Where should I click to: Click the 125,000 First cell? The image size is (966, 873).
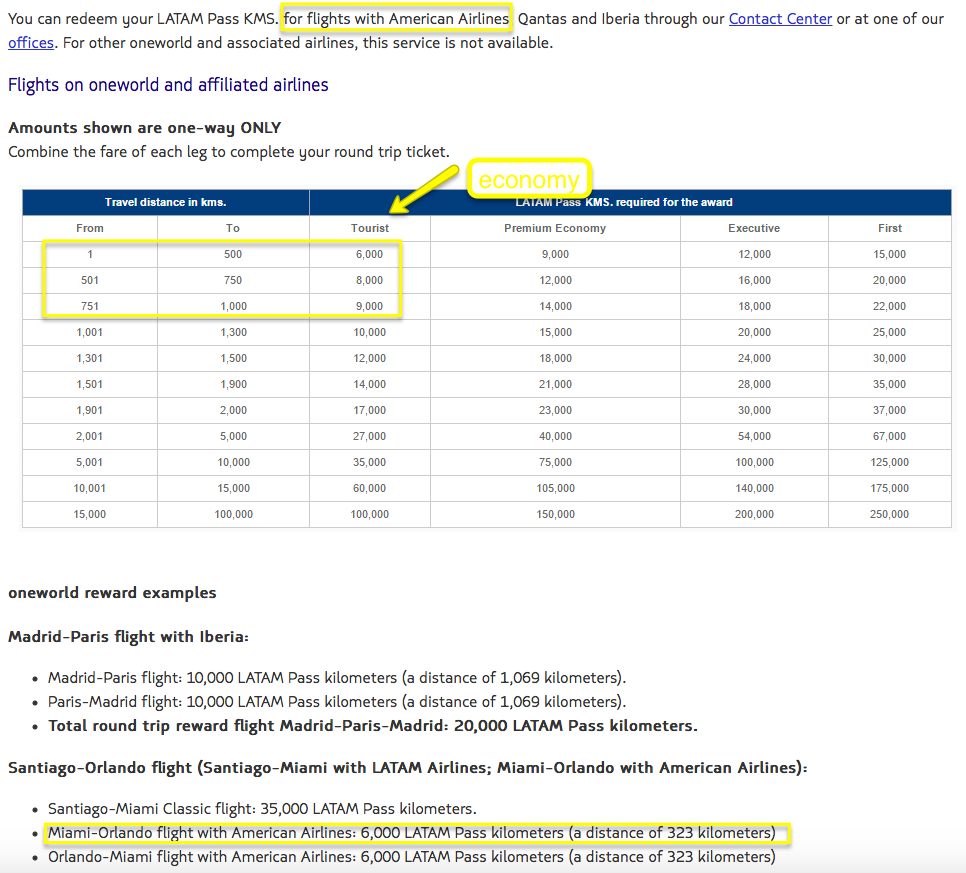click(890, 462)
